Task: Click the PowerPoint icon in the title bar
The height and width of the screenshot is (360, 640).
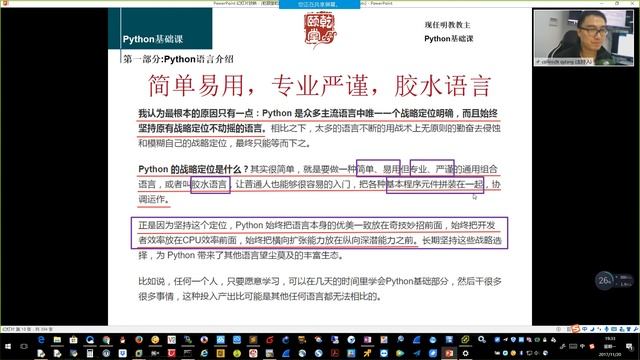Action: click(x=4, y=3)
